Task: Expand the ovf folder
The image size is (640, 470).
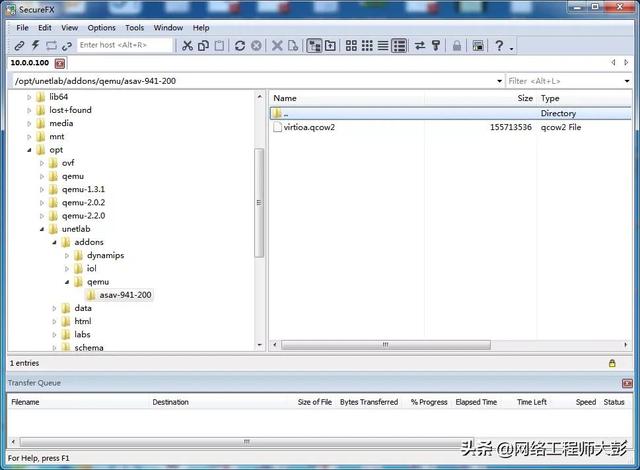Action: click(42, 163)
